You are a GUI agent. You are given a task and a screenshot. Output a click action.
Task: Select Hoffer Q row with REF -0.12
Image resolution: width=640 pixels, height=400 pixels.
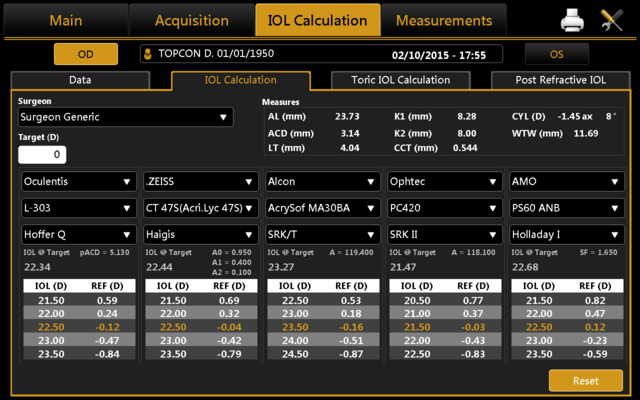[79, 327]
